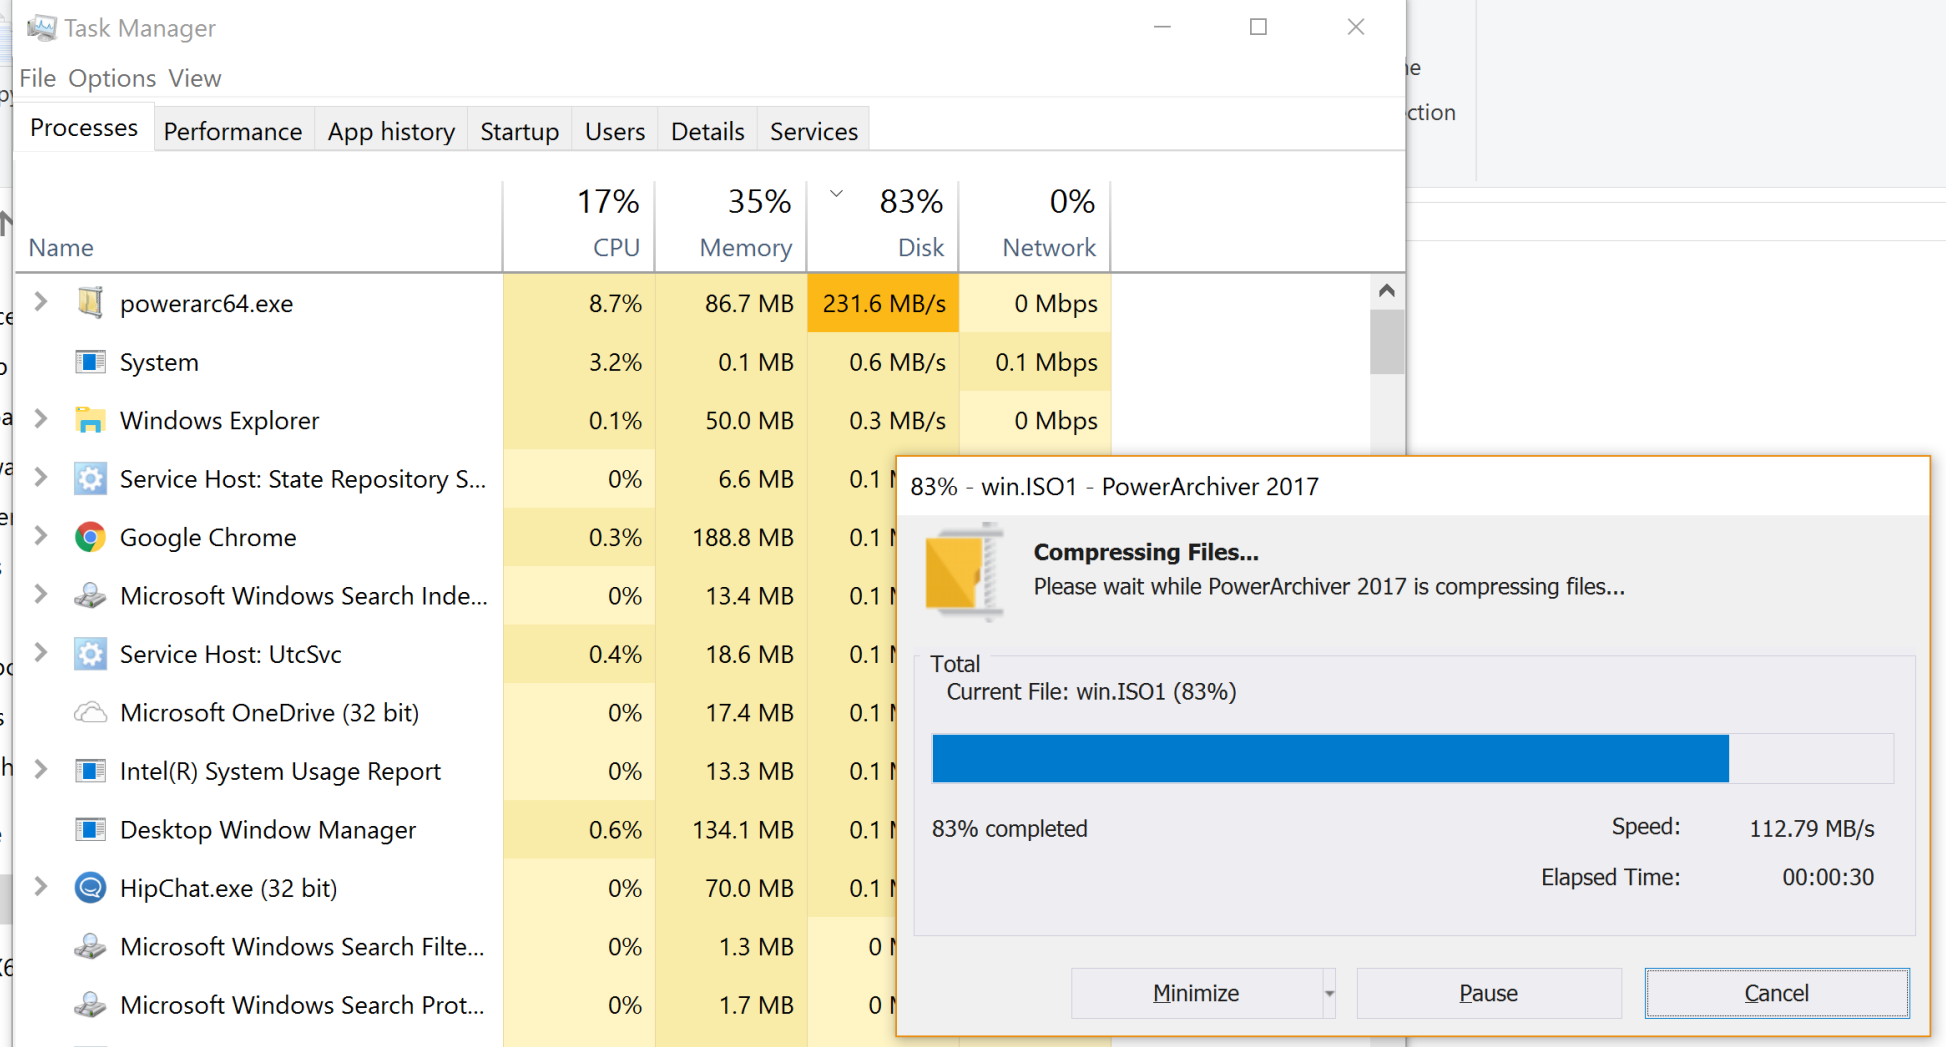The width and height of the screenshot is (1946, 1047).
Task: Click the Microsoft Windows Search Indexer icon
Action: point(90,596)
